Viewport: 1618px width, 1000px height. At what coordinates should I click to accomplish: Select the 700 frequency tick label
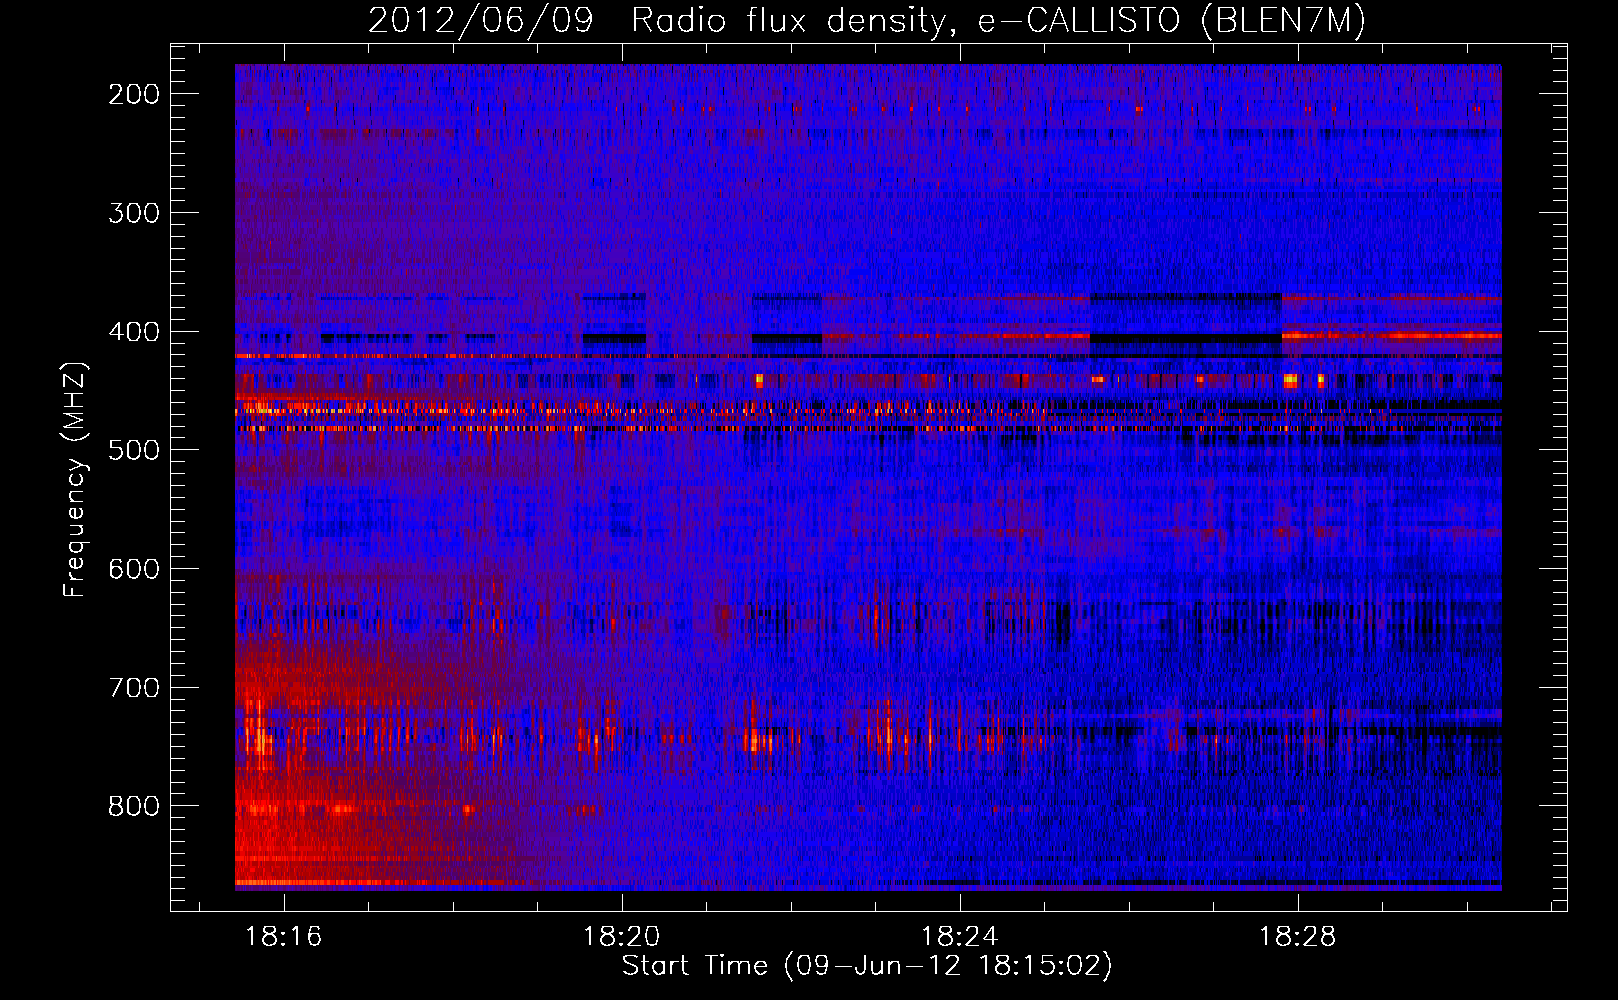pyautogui.click(x=134, y=688)
